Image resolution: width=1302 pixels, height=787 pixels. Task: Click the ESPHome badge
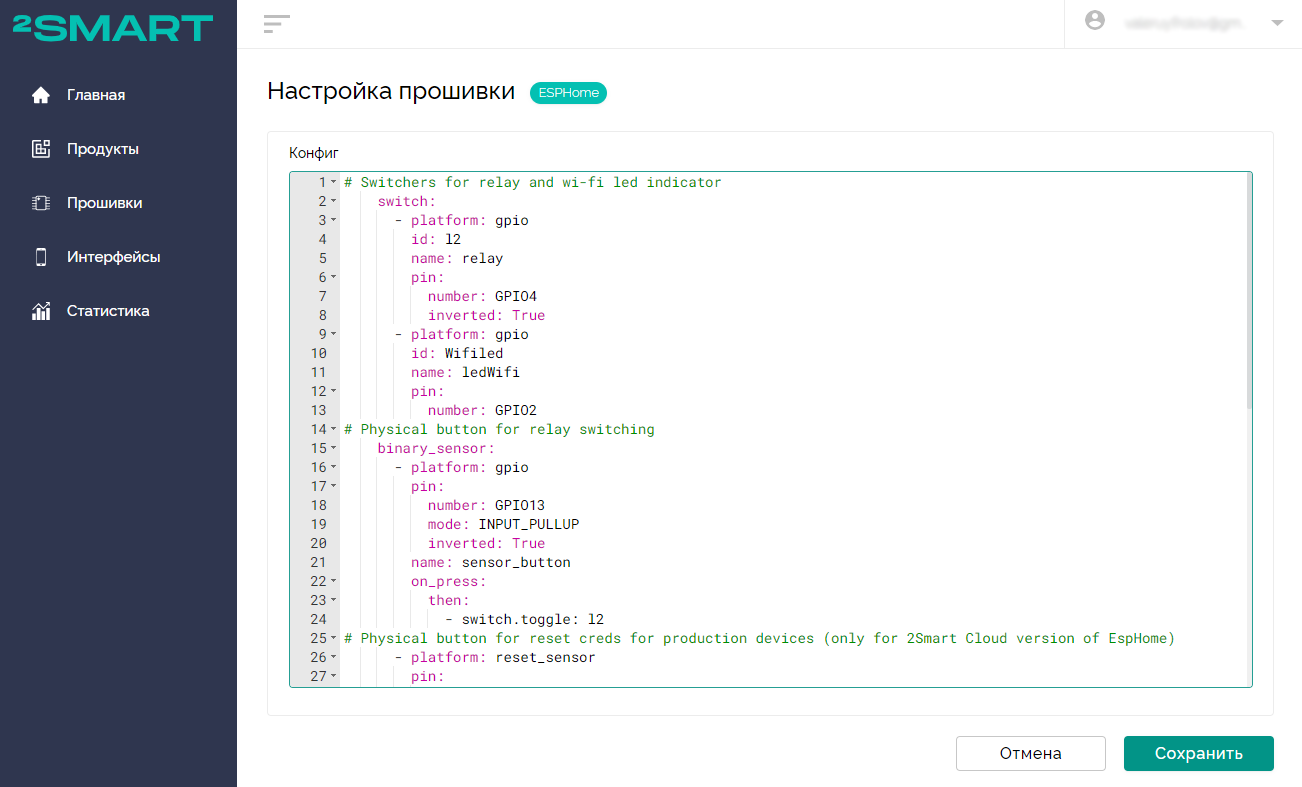(x=568, y=93)
